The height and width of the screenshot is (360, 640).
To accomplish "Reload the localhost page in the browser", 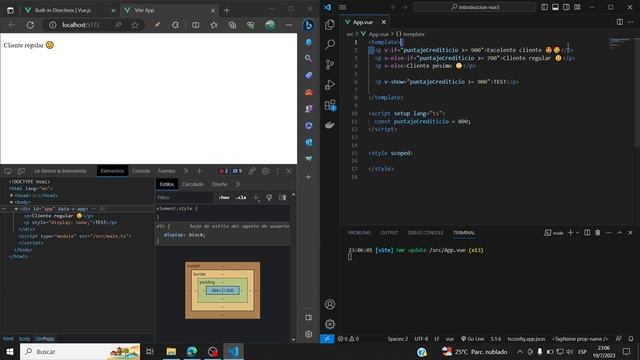I will (30, 25).
